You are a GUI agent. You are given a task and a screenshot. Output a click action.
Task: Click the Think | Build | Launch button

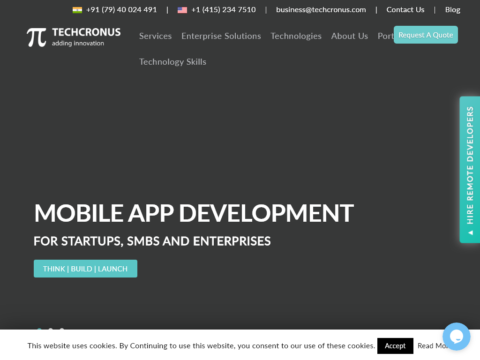(x=85, y=269)
